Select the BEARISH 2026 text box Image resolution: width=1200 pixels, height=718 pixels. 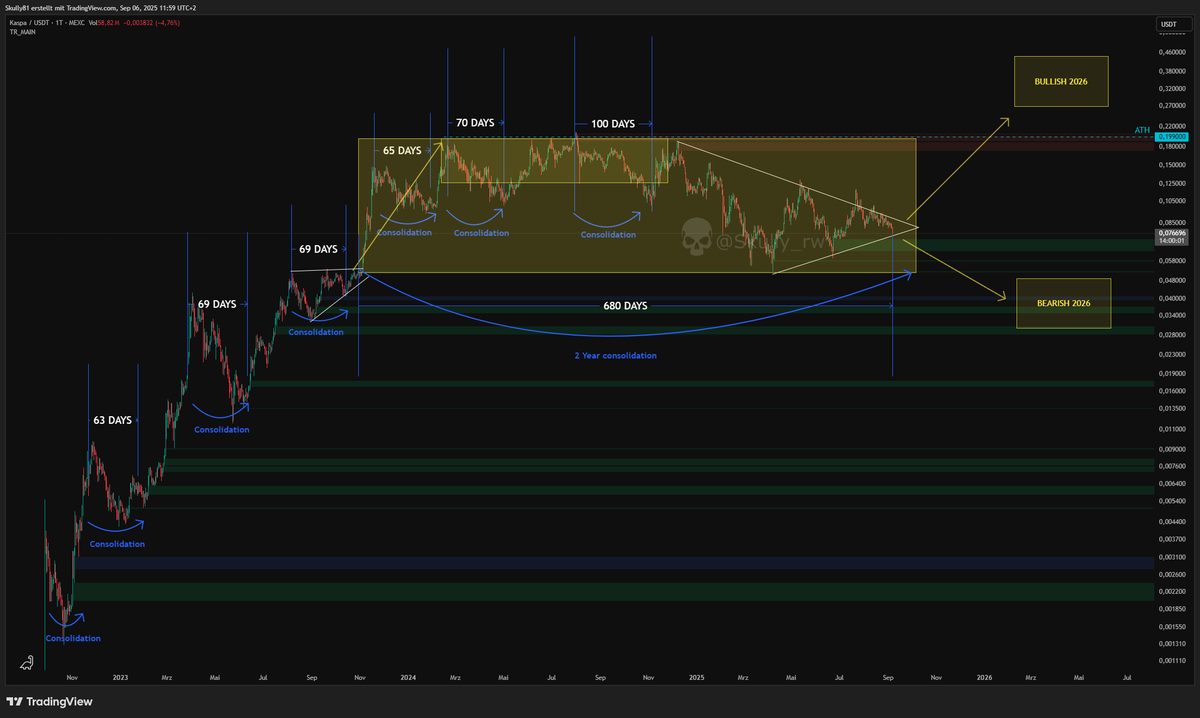tap(1063, 302)
